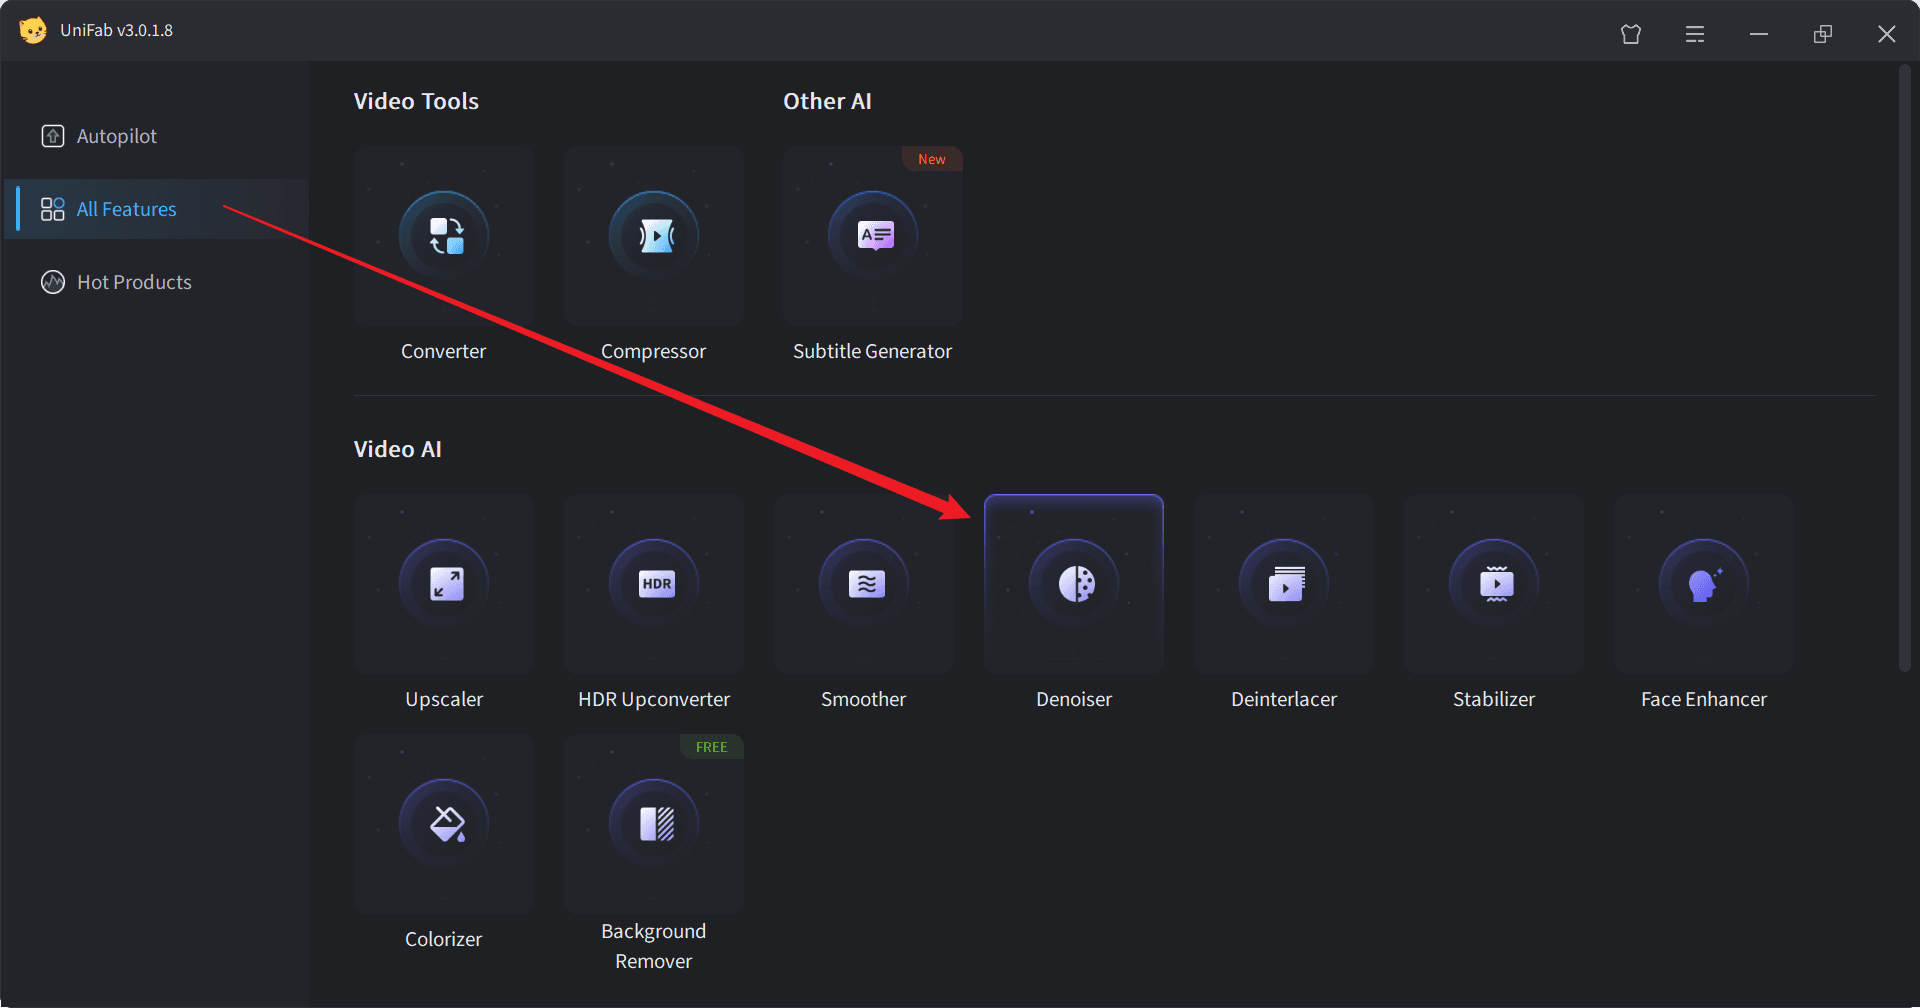Click the Video Tools heading
The height and width of the screenshot is (1008, 1920).
416,101
